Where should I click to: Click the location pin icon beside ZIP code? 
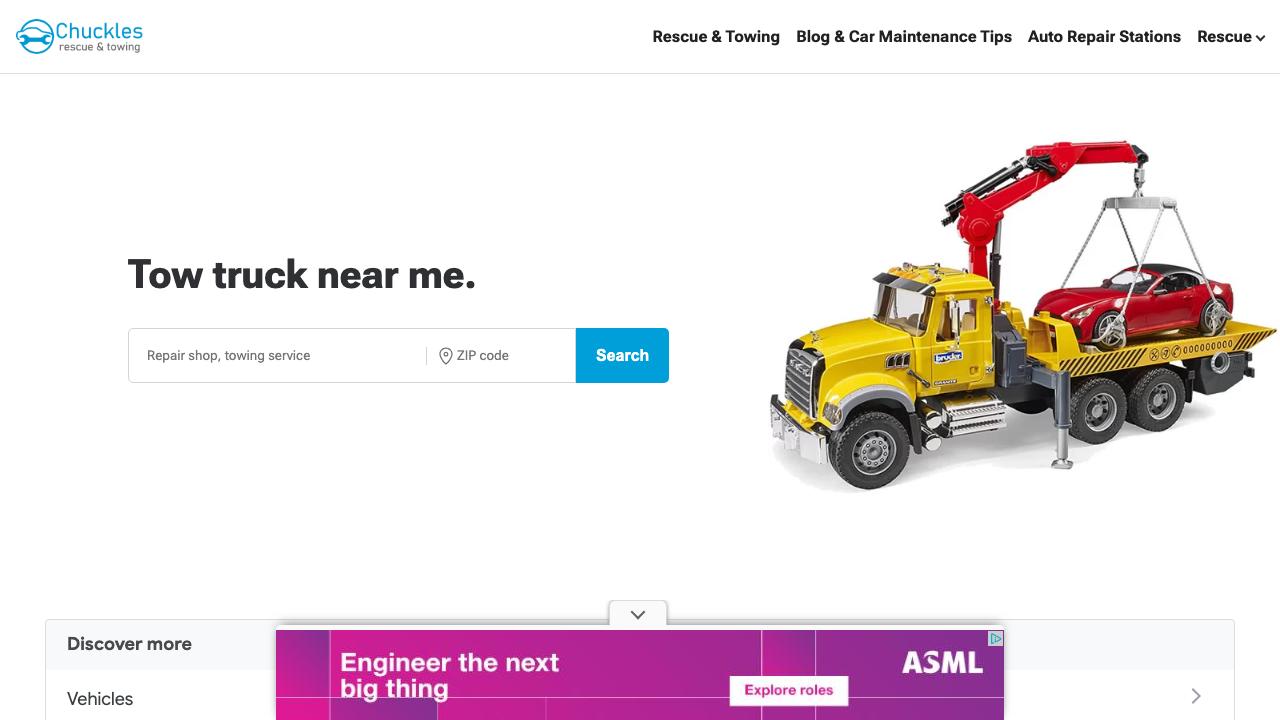coord(446,356)
